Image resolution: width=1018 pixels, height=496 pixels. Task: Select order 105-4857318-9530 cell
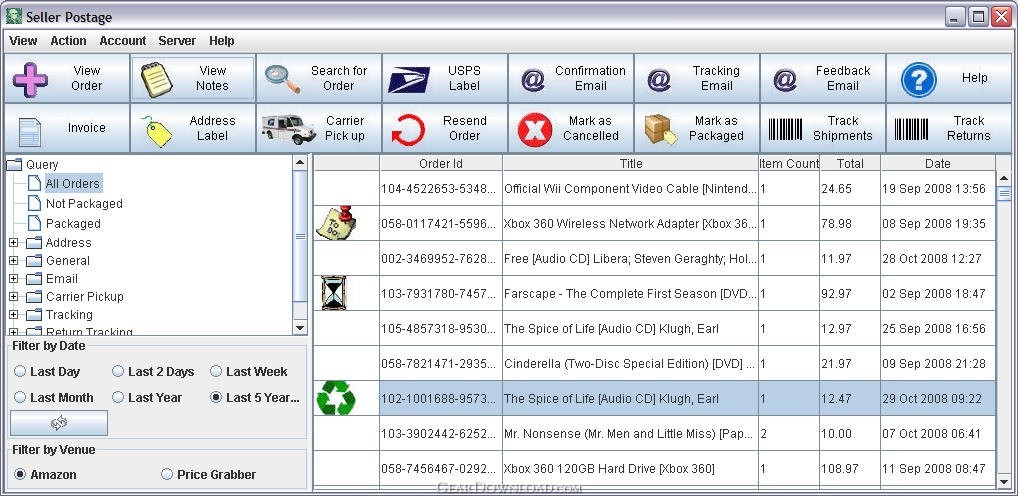click(x=441, y=329)
